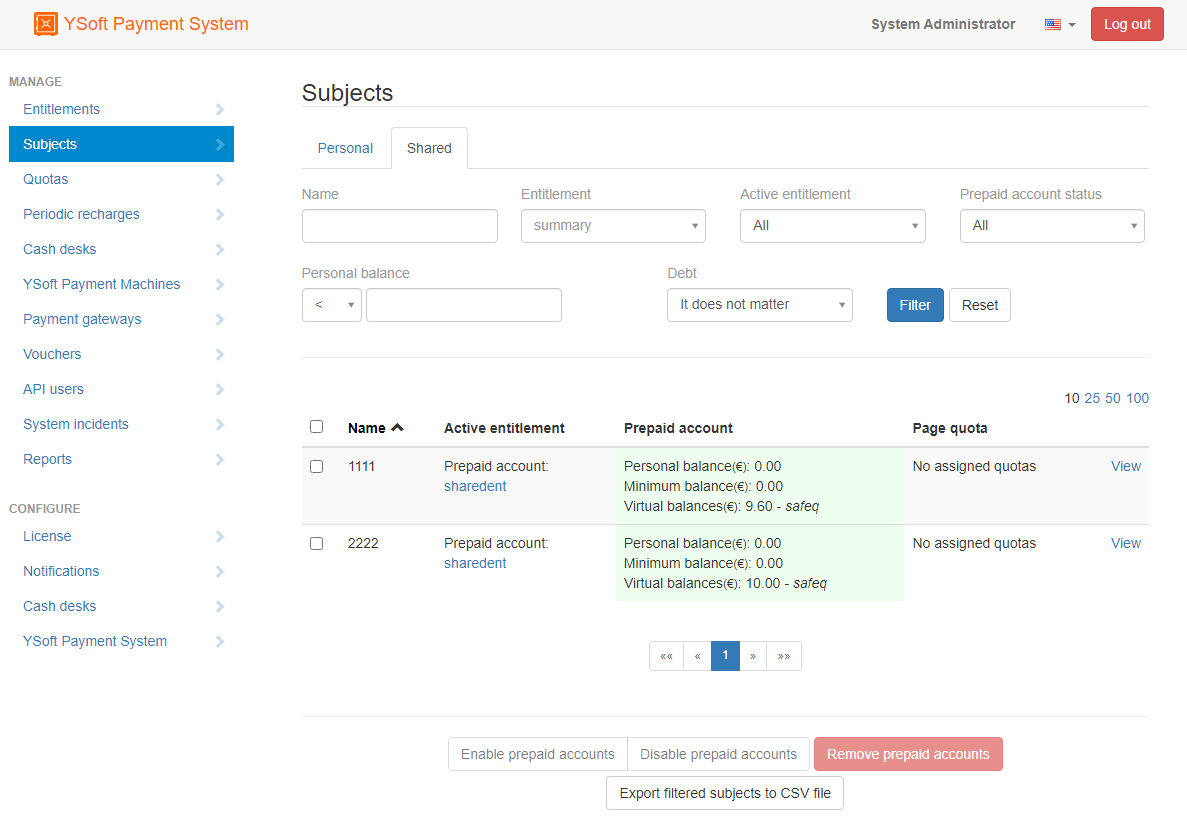Click Export filtered subjects to CSV file
This screenshot has width=1187, height=824.
click(x=725, y=793)
